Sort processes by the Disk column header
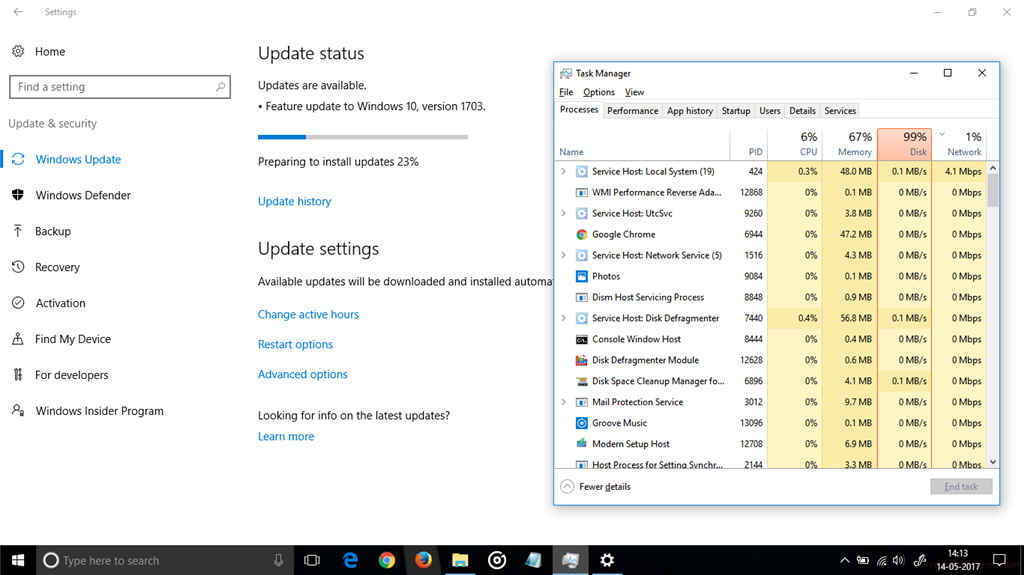This screenshot has height=575, width=1024. click(904, 144)
